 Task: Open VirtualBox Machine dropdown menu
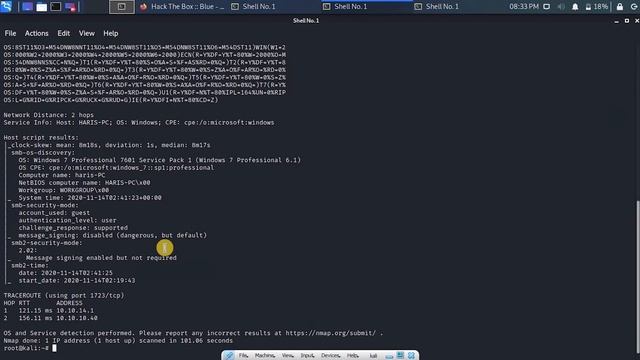click(x=265, y=356)
